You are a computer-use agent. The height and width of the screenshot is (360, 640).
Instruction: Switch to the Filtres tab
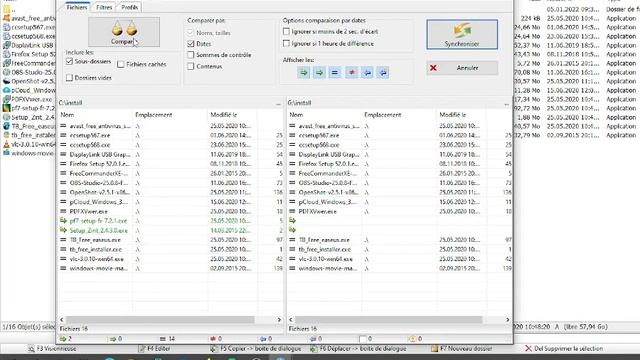(x=104, y=7)
